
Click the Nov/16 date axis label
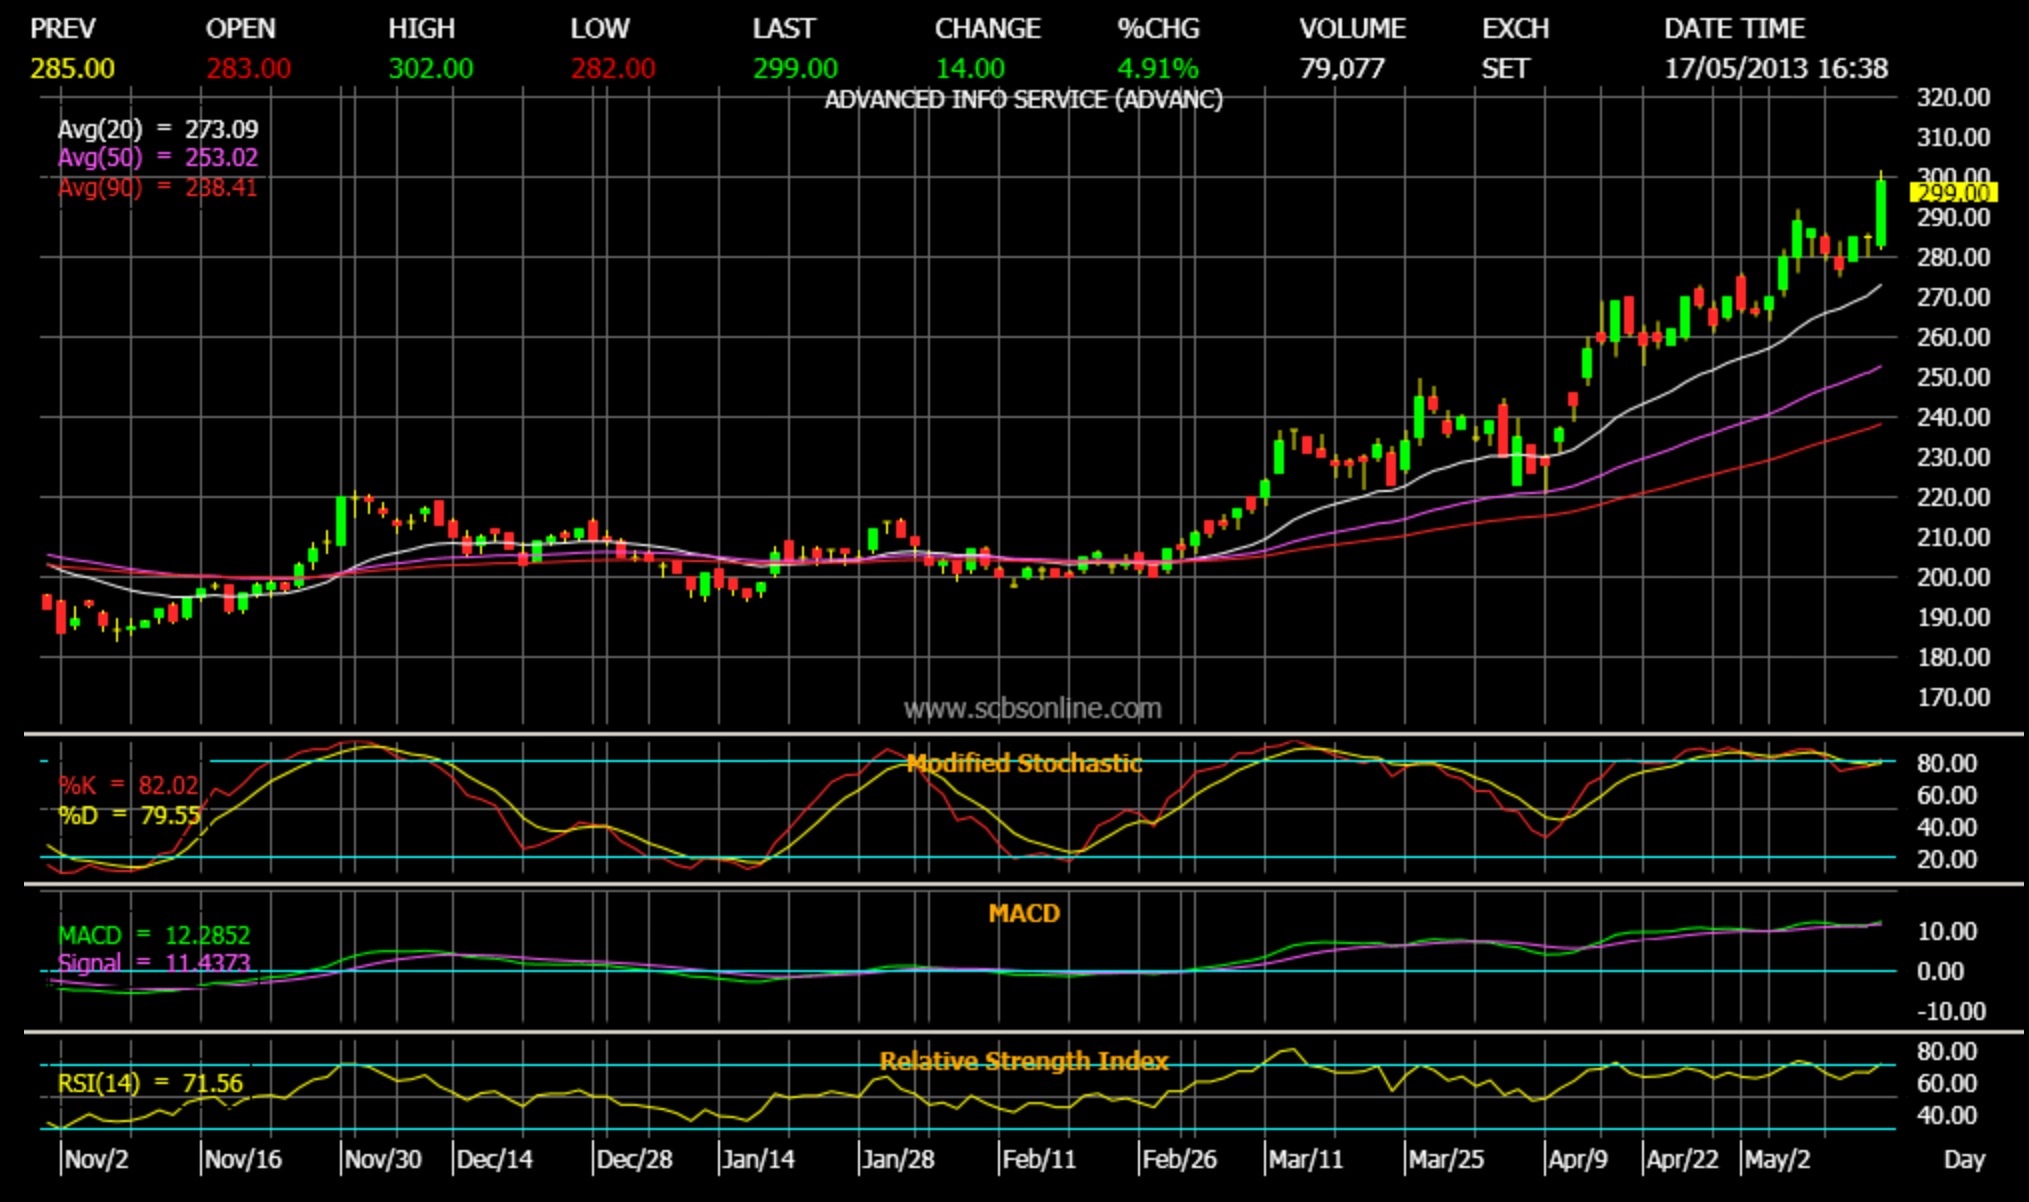click(x=243, y=1160)
